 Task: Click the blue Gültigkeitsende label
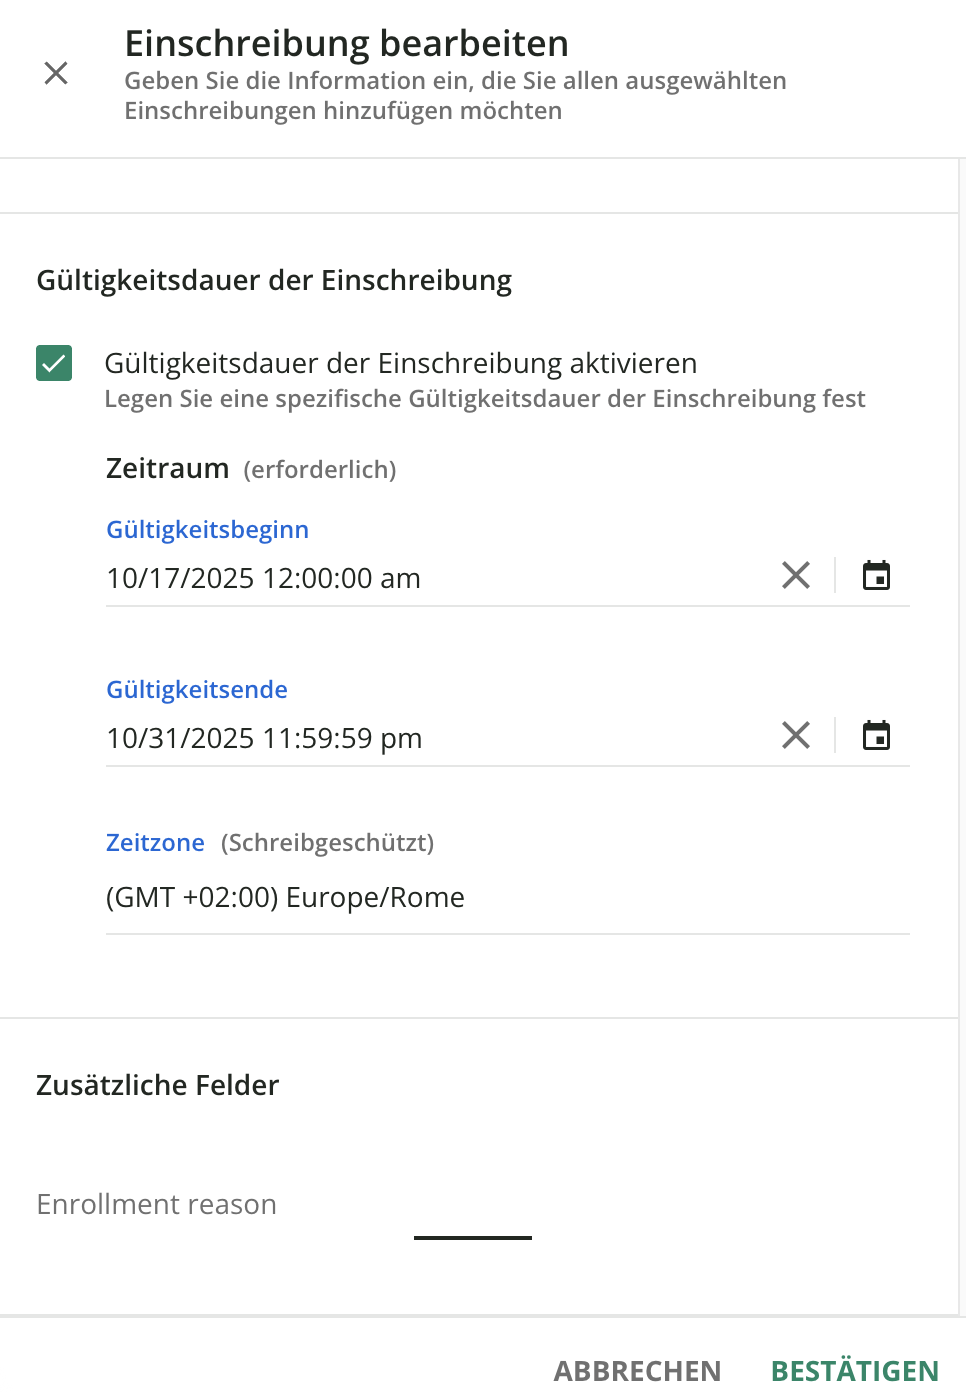197,689
